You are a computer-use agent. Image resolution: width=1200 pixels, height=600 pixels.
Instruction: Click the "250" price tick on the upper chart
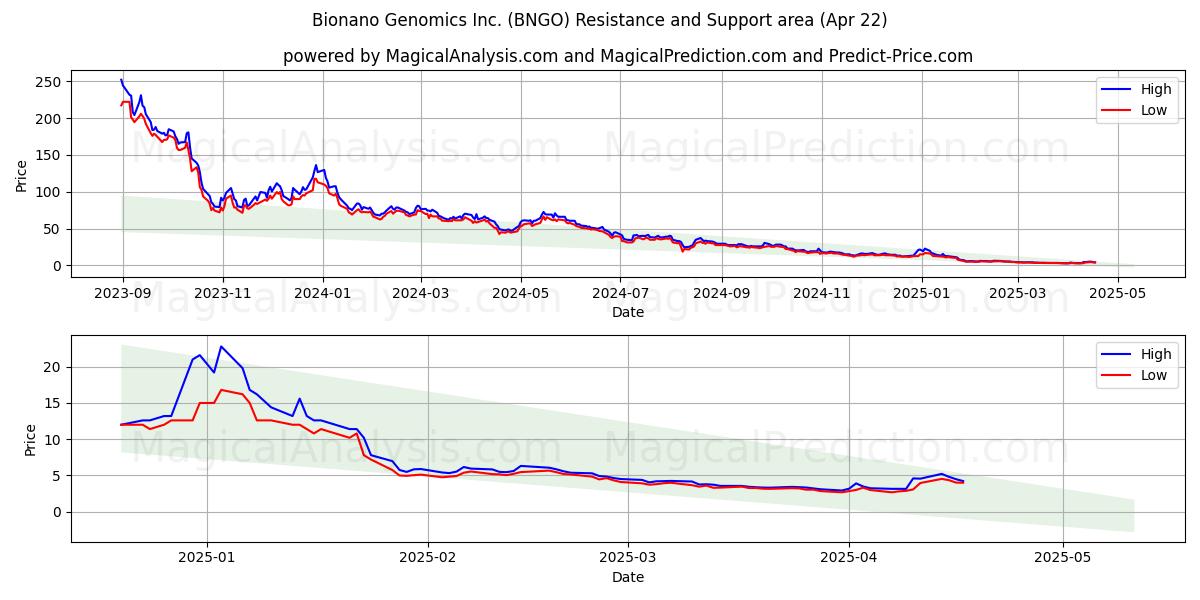click(49, 82)
